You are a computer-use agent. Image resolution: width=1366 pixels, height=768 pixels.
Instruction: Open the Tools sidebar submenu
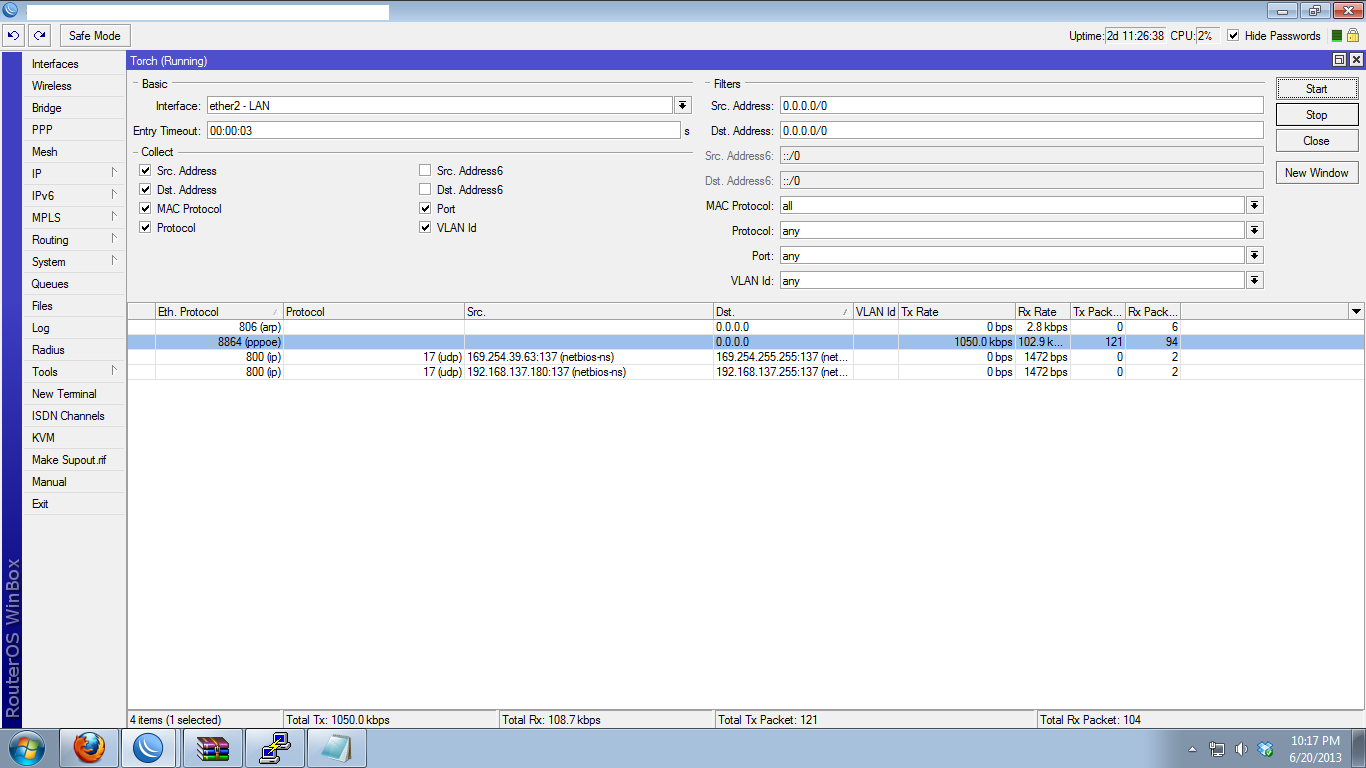75,372
